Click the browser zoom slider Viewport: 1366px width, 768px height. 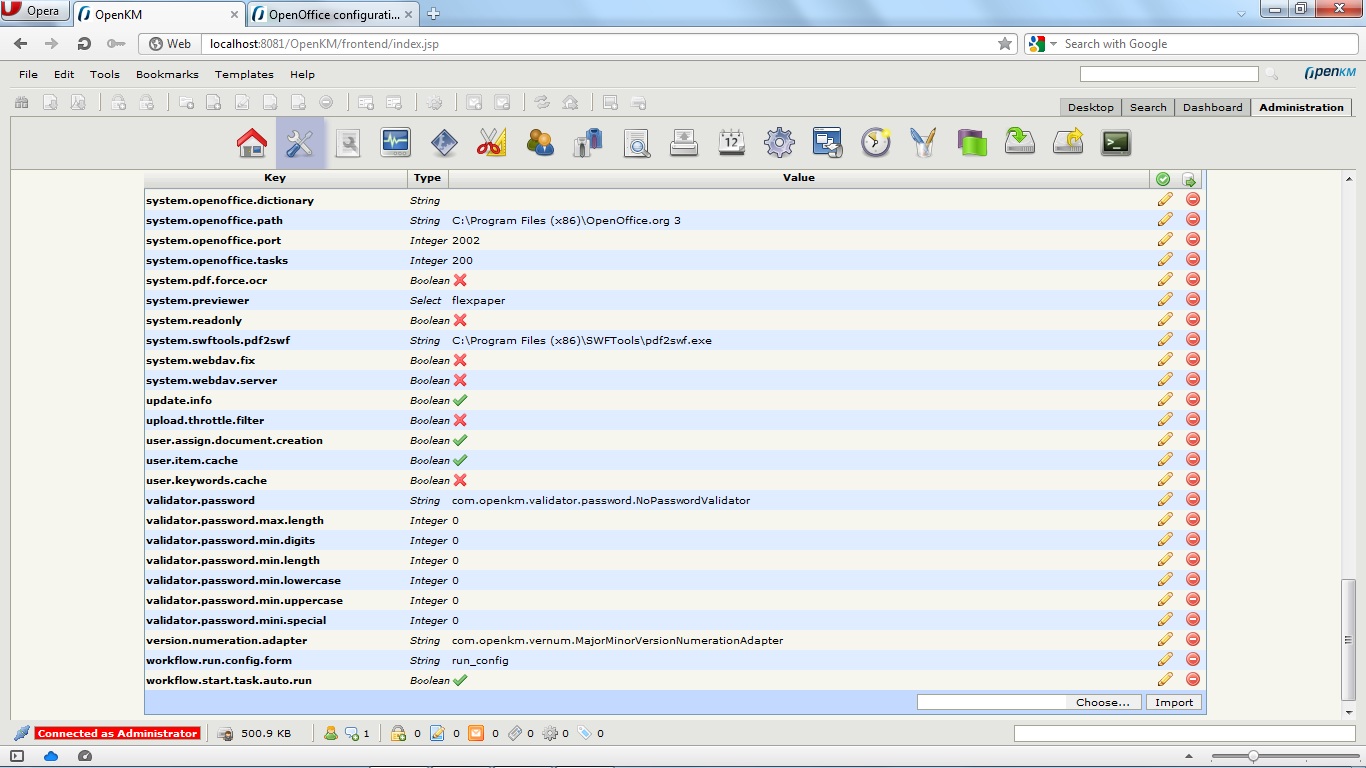[1252, 756]
